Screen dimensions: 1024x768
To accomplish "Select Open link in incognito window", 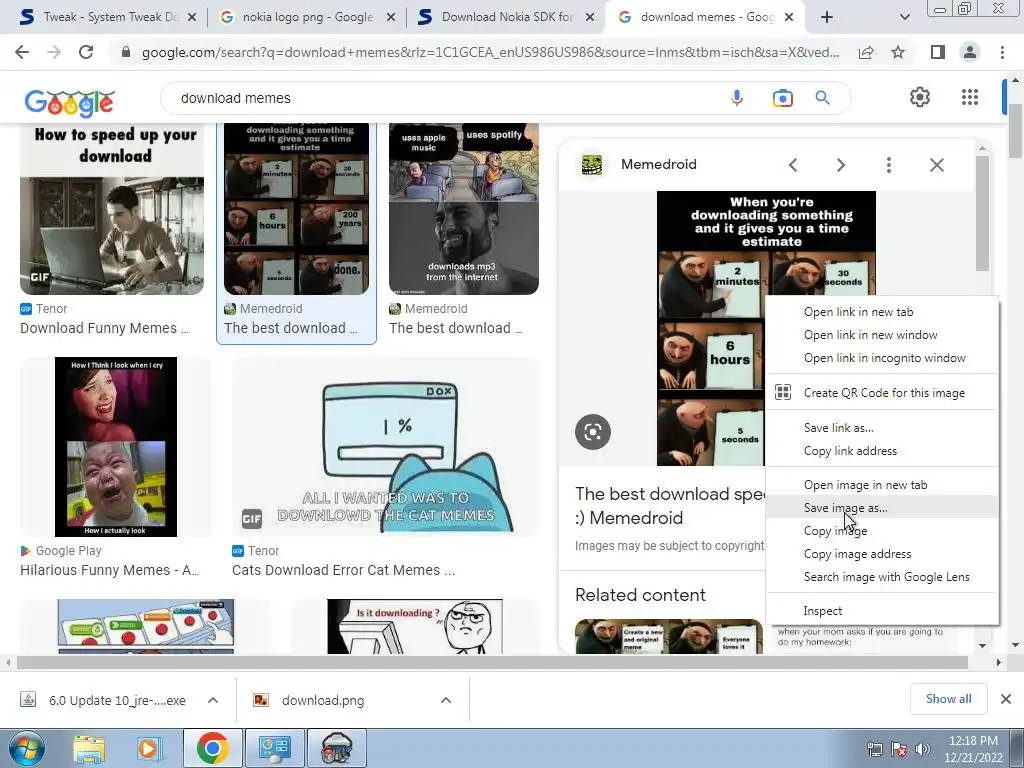I will click(882, 358).
